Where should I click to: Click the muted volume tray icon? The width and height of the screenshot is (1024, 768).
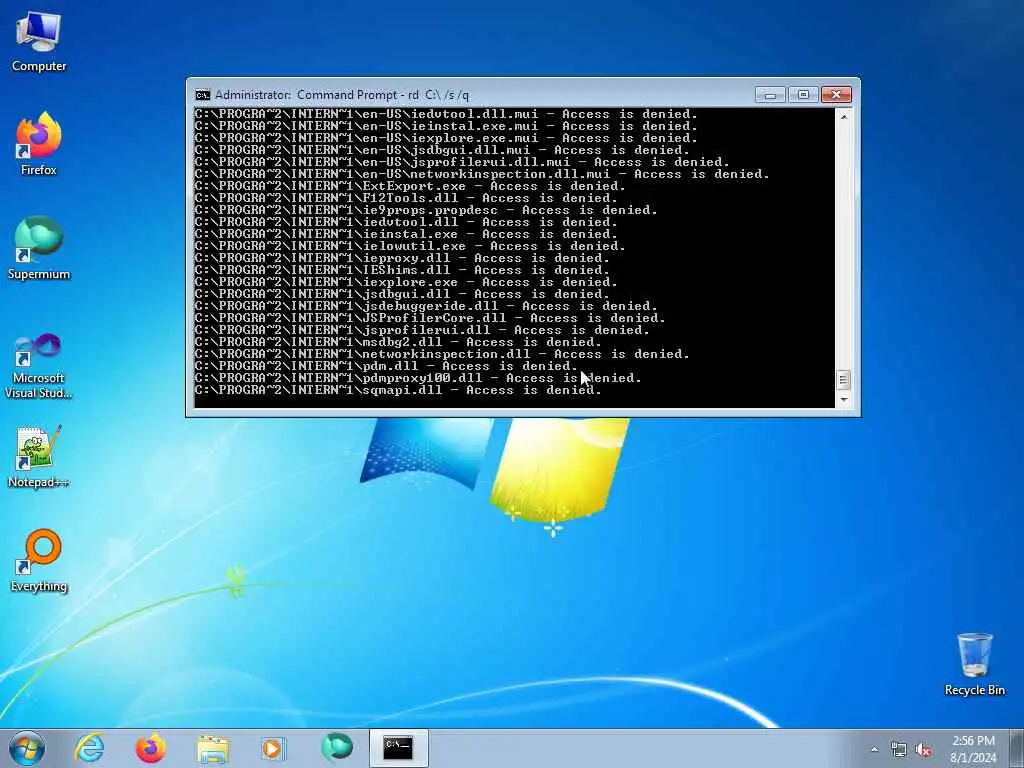[923, 750]
